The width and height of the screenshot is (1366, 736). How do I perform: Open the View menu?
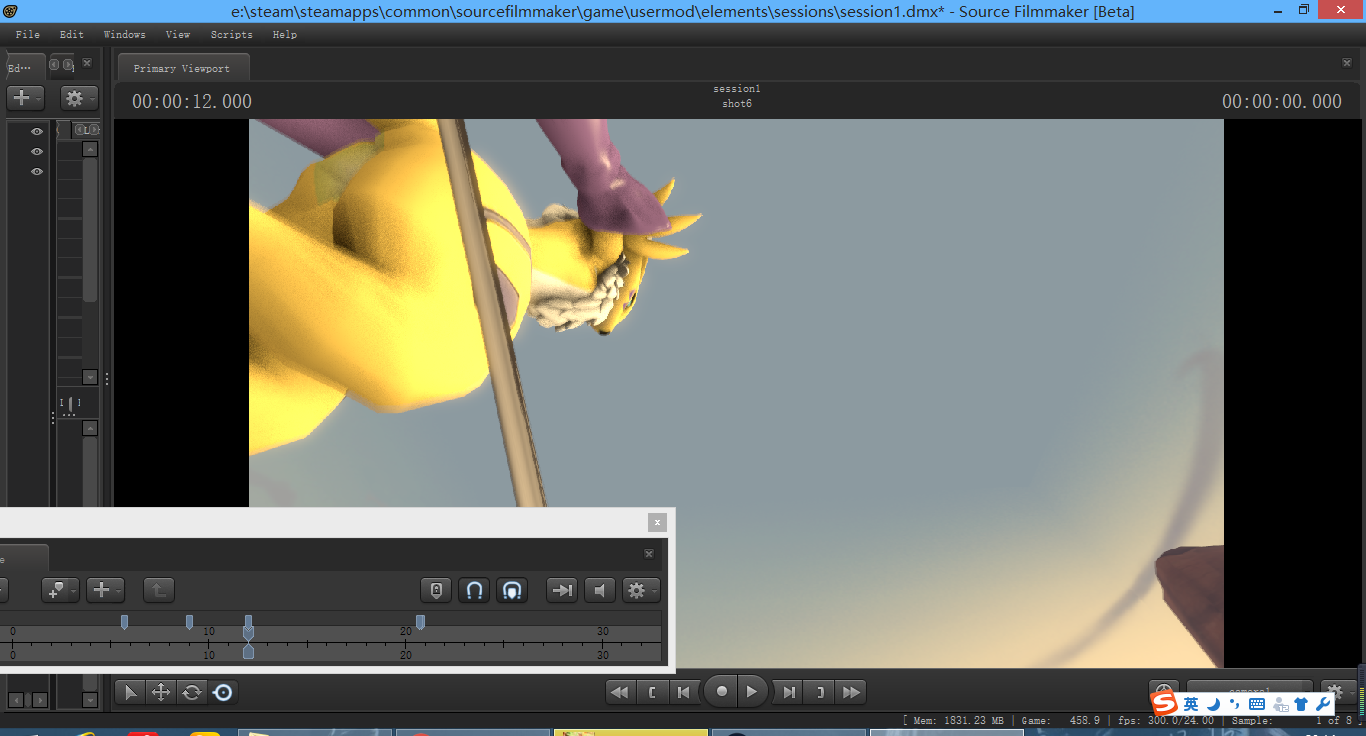(x=178, y=34)
